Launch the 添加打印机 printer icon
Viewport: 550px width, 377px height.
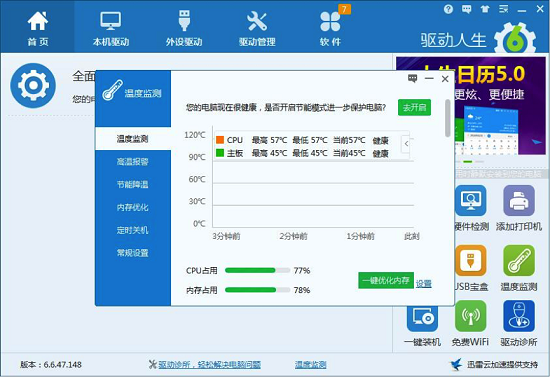tap(518, 201)
